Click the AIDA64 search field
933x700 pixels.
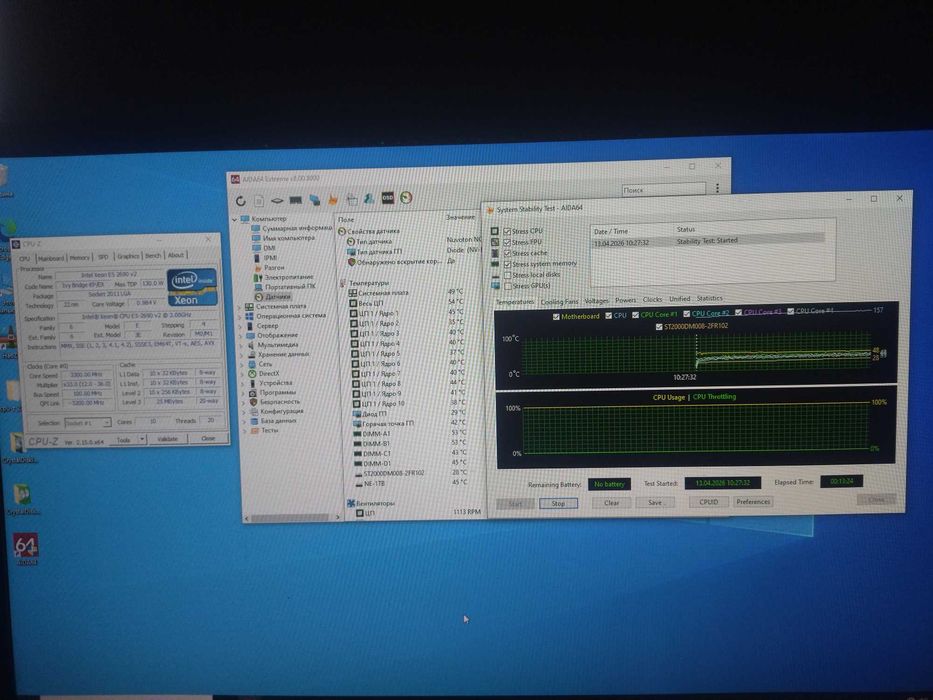point(663,190)
